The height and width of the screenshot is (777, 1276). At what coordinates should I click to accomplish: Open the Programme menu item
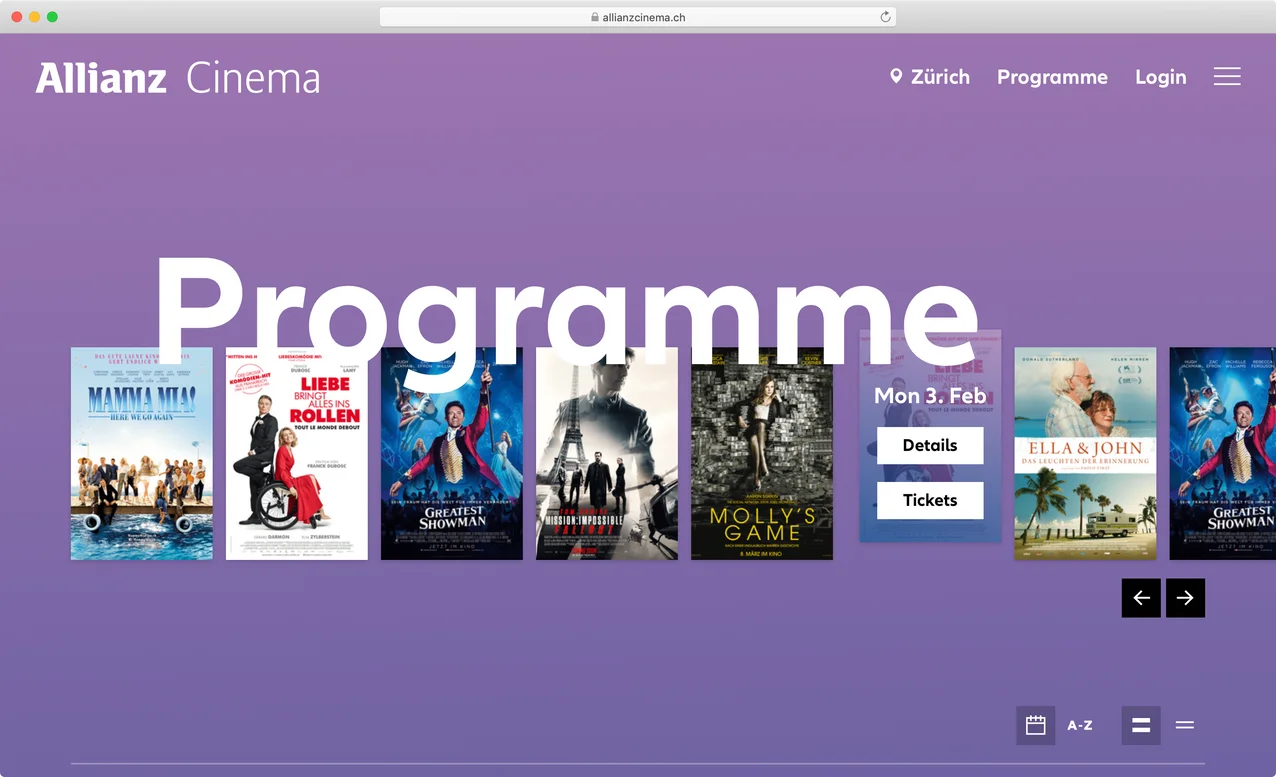tap(1052, 76)
